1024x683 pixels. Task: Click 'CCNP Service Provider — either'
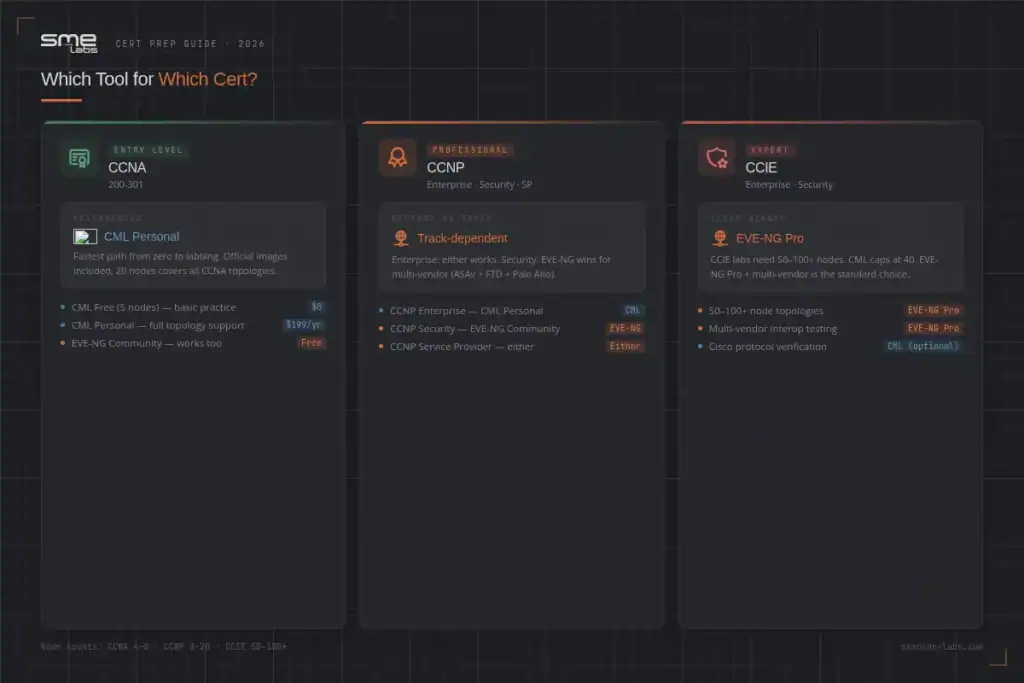click(462, 347)
